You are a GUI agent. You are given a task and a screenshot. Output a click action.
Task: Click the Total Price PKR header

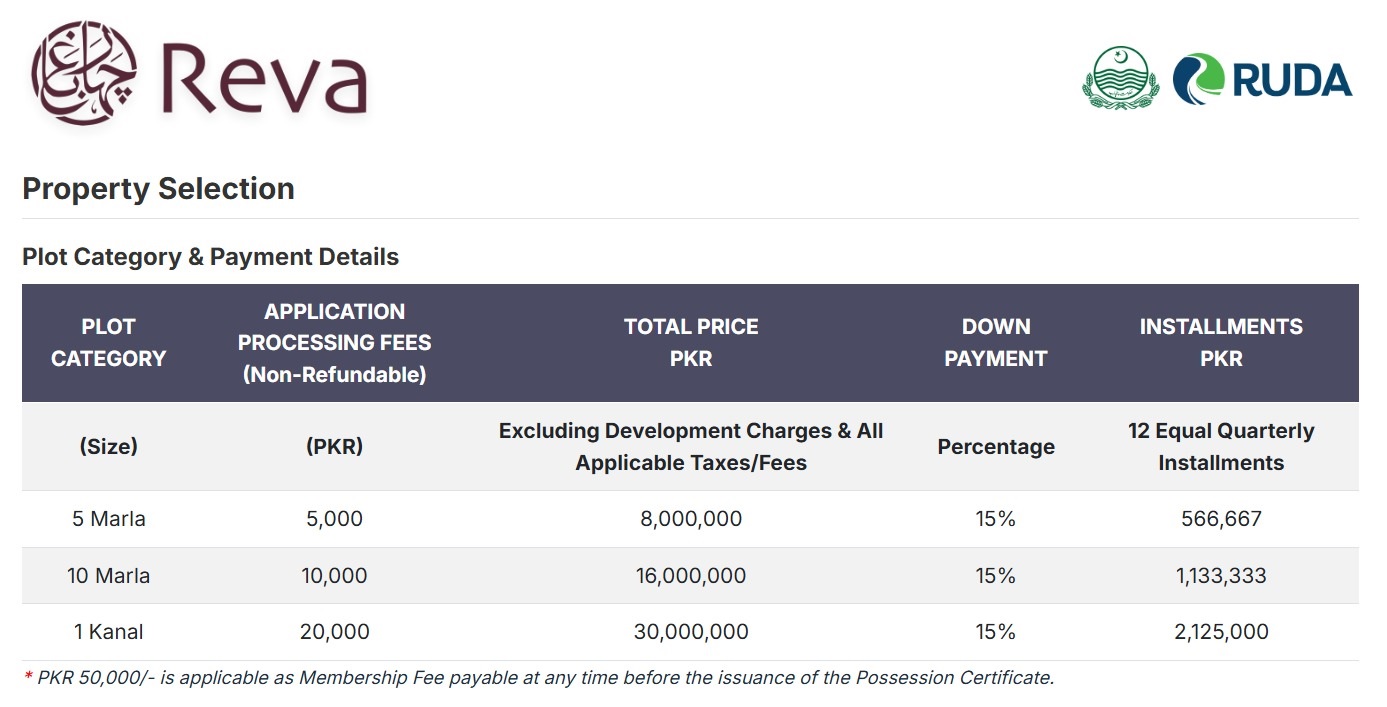coord(691,342)
